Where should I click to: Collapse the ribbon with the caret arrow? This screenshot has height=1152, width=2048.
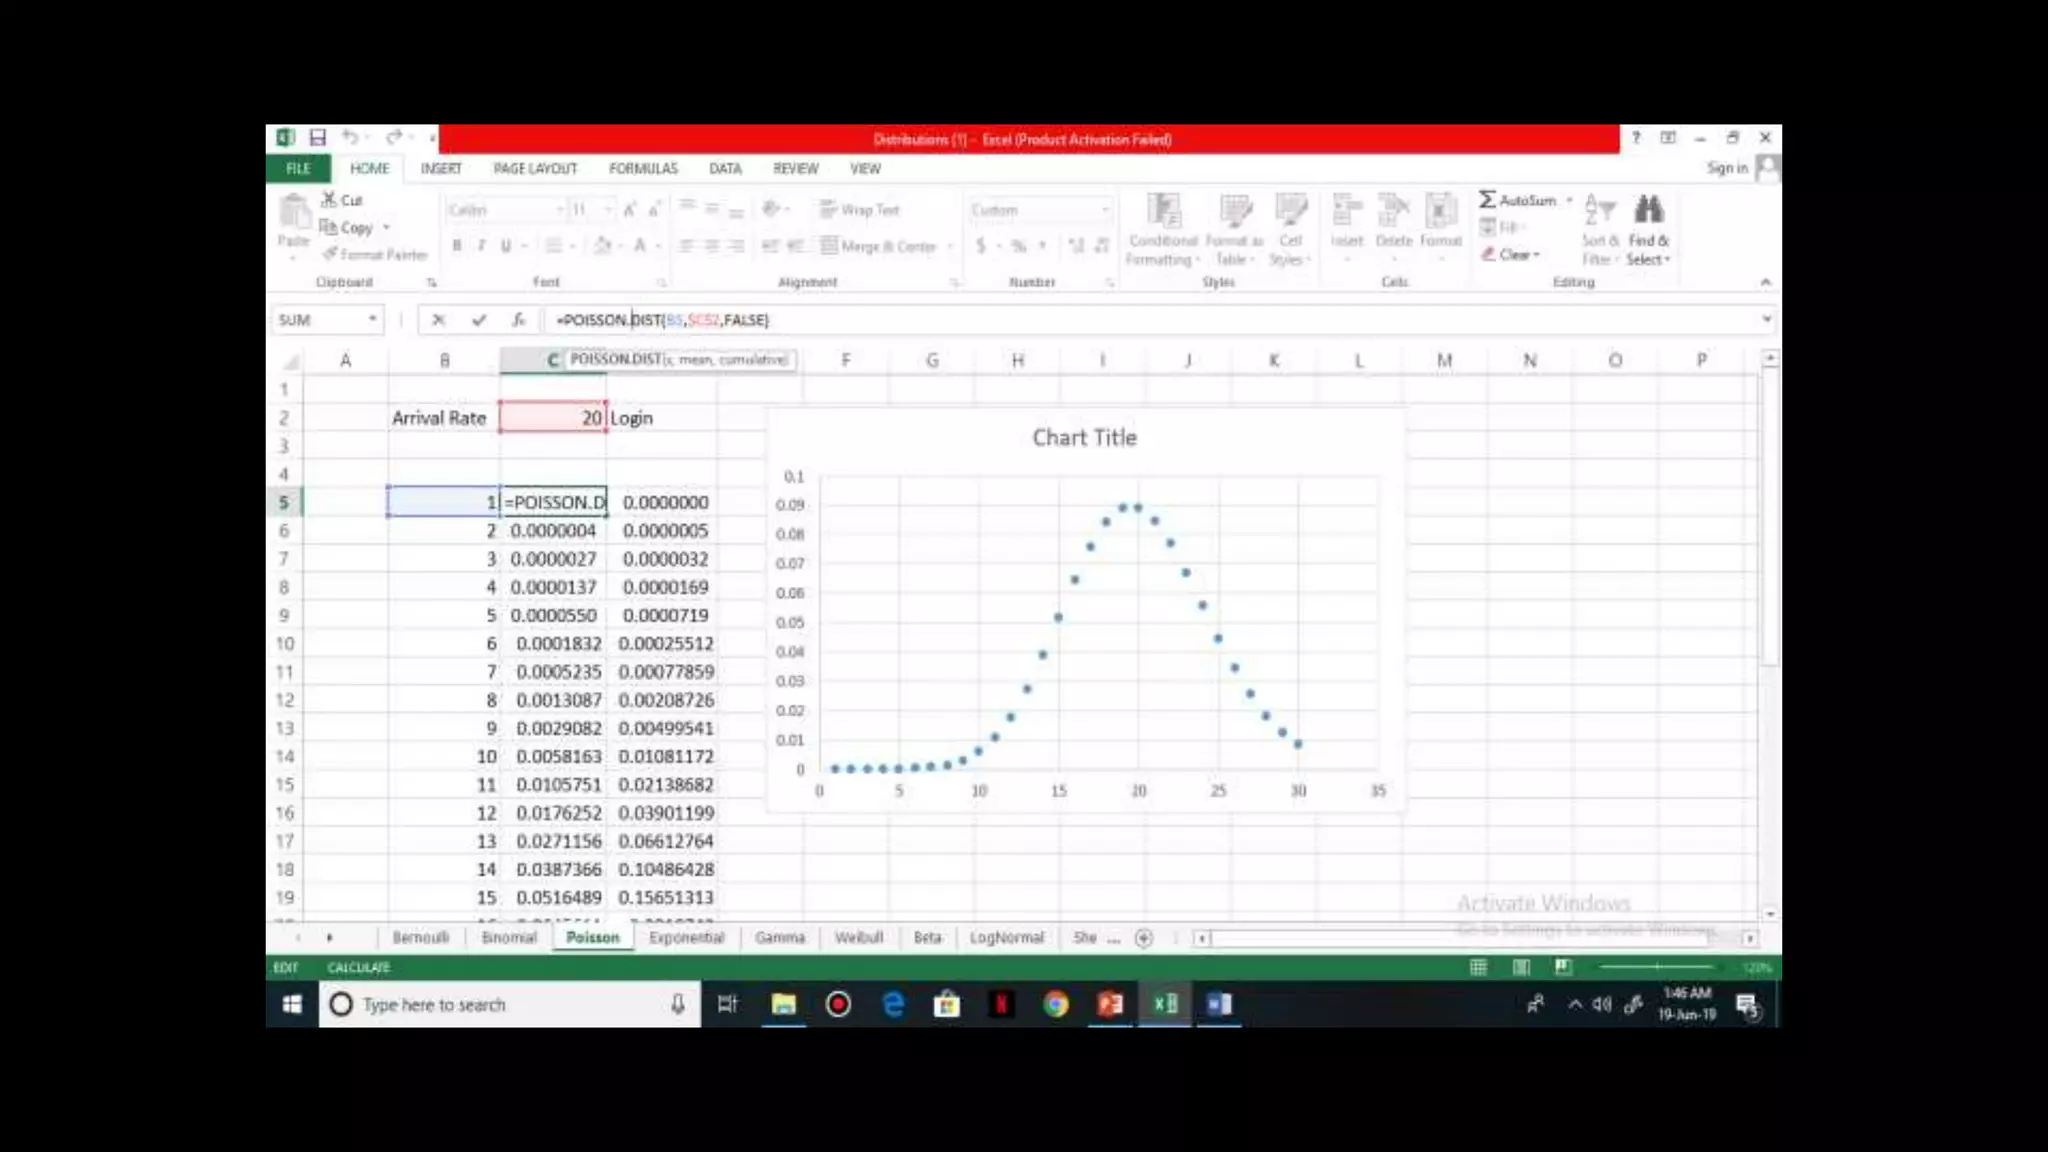(1765, 283)
